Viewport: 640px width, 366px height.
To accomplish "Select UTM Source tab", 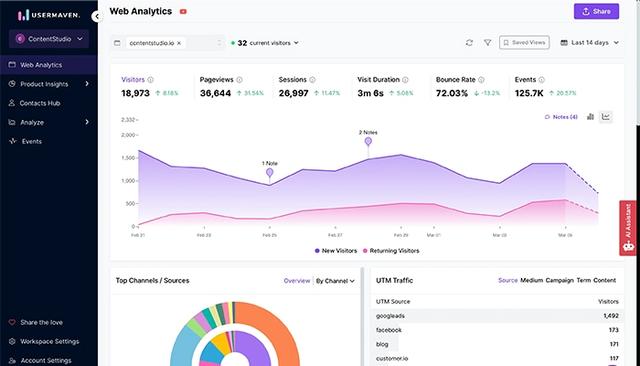I will click(508, 280).
